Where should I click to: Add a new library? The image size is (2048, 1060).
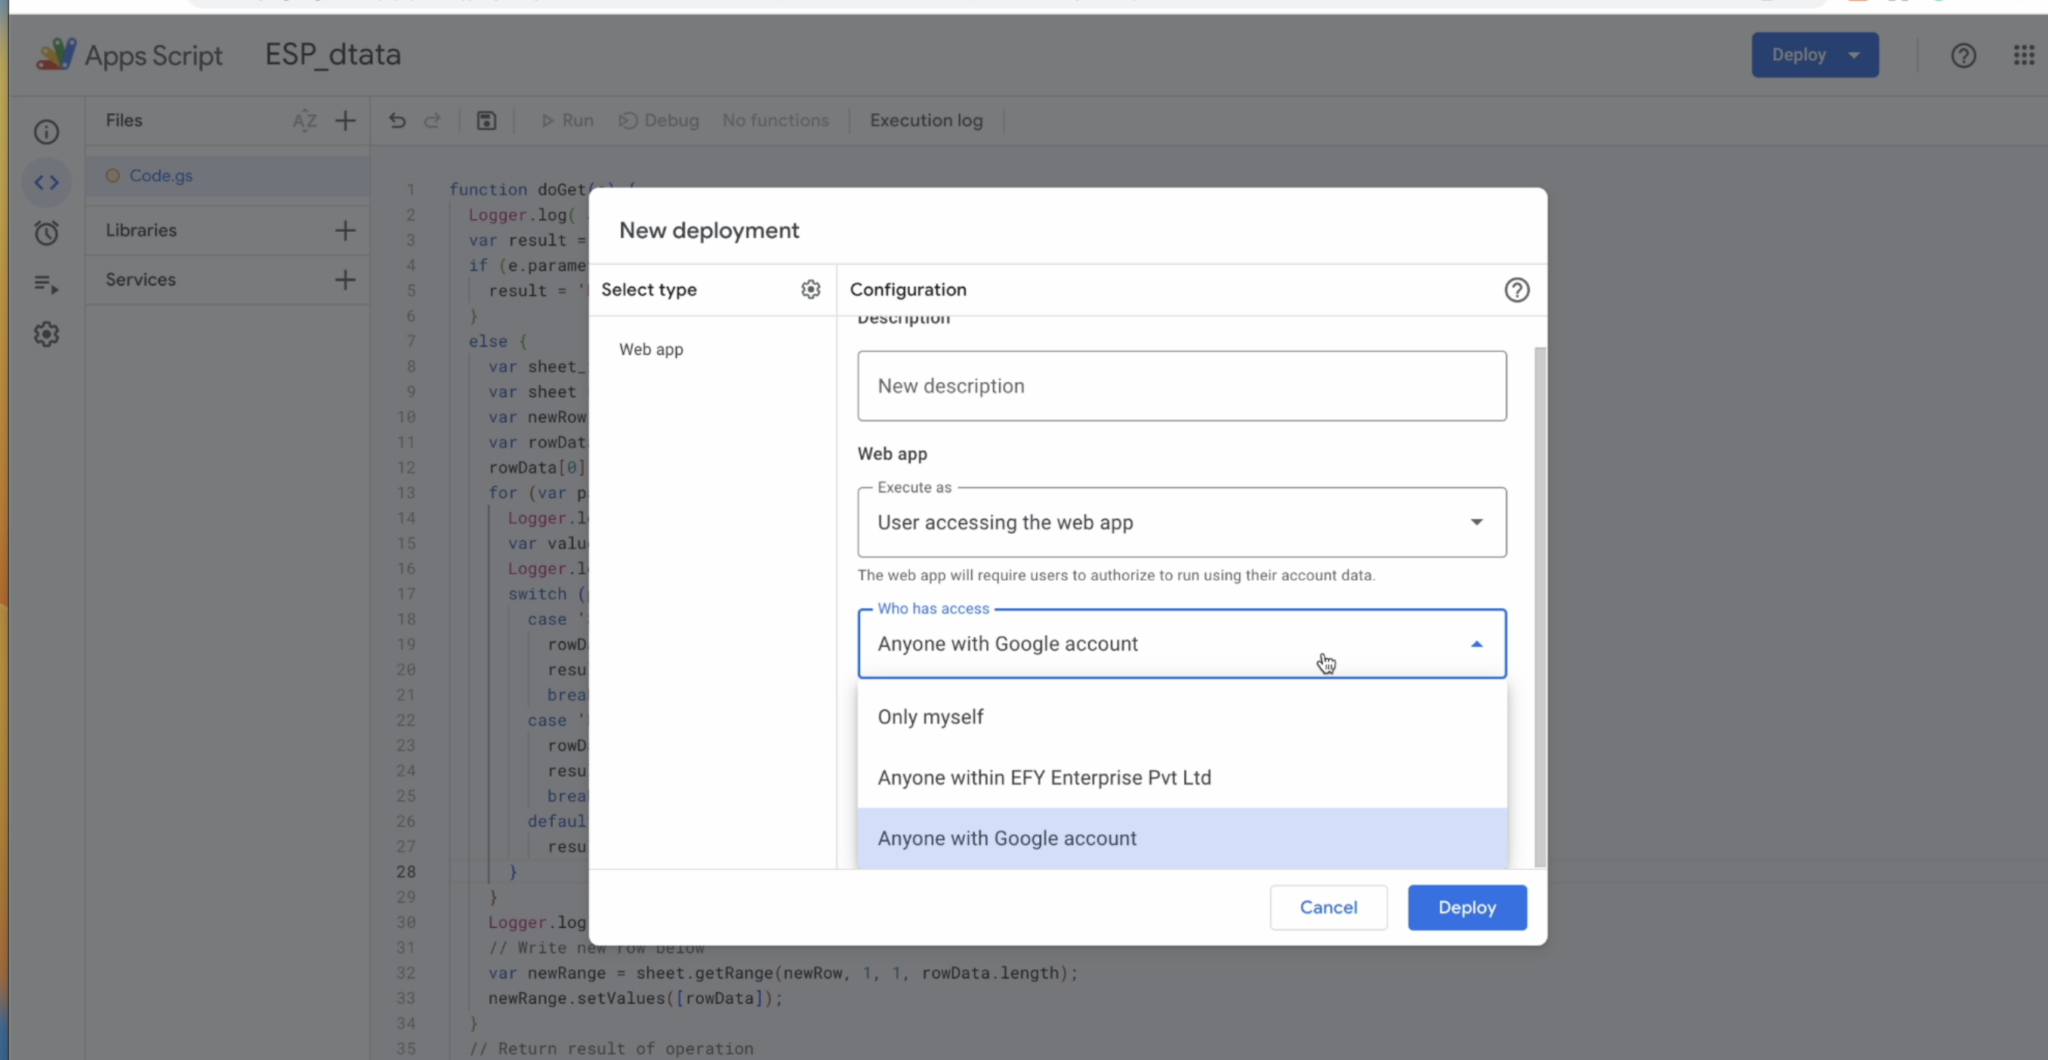344,230
